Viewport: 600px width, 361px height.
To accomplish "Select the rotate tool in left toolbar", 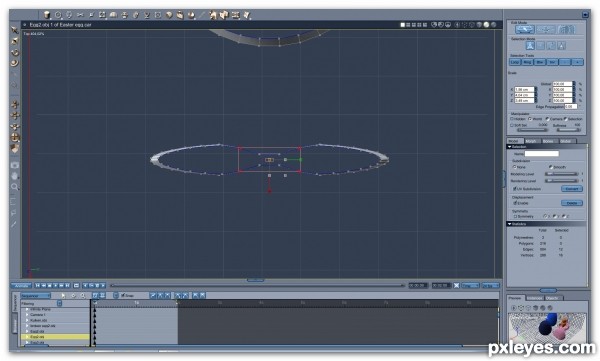I will (x=15, y=52).
